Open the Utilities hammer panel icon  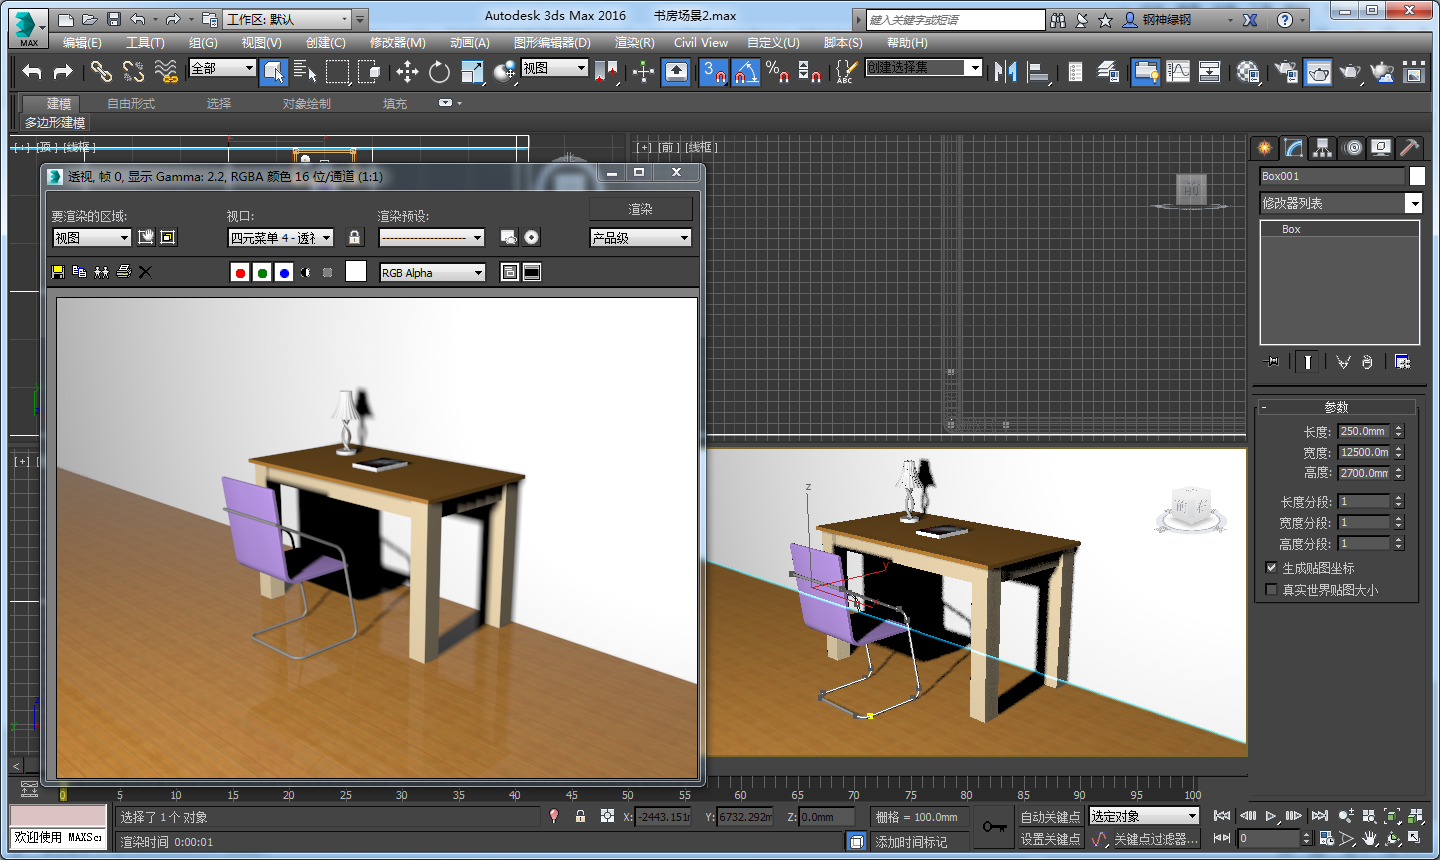[1409, 148]
